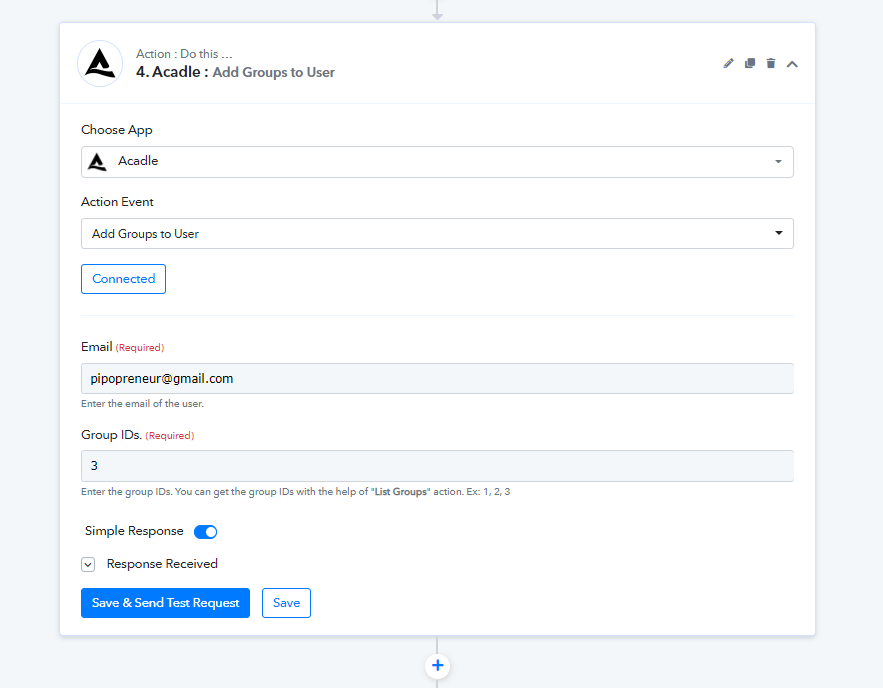Click the outlined Save button

pos(286,603)
